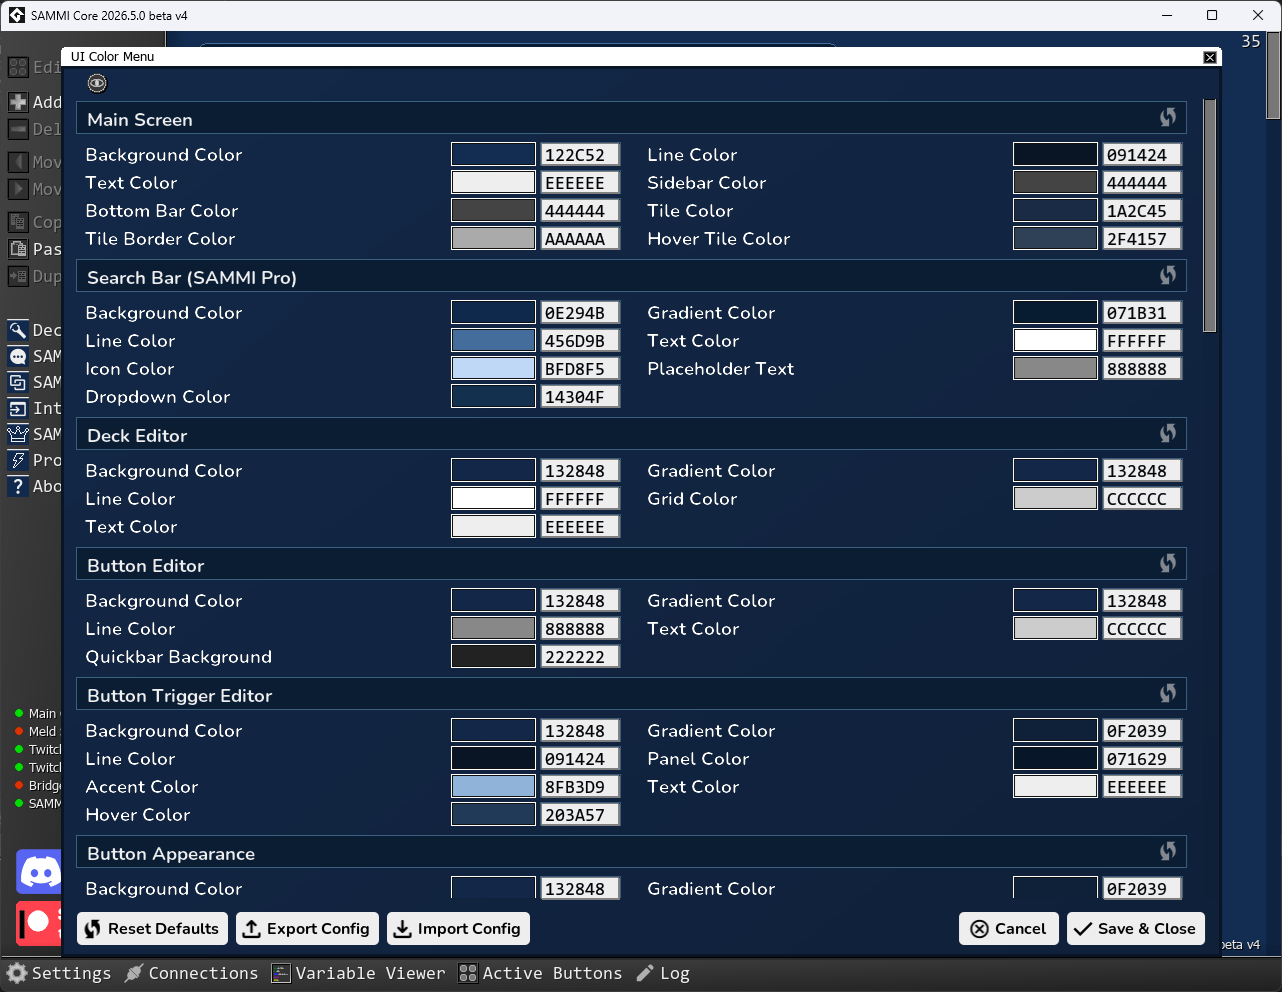Viewport: 1282px width, 992px height.
Task: Edit Main Screen Background hex 122C52
Action: (580, 155)
